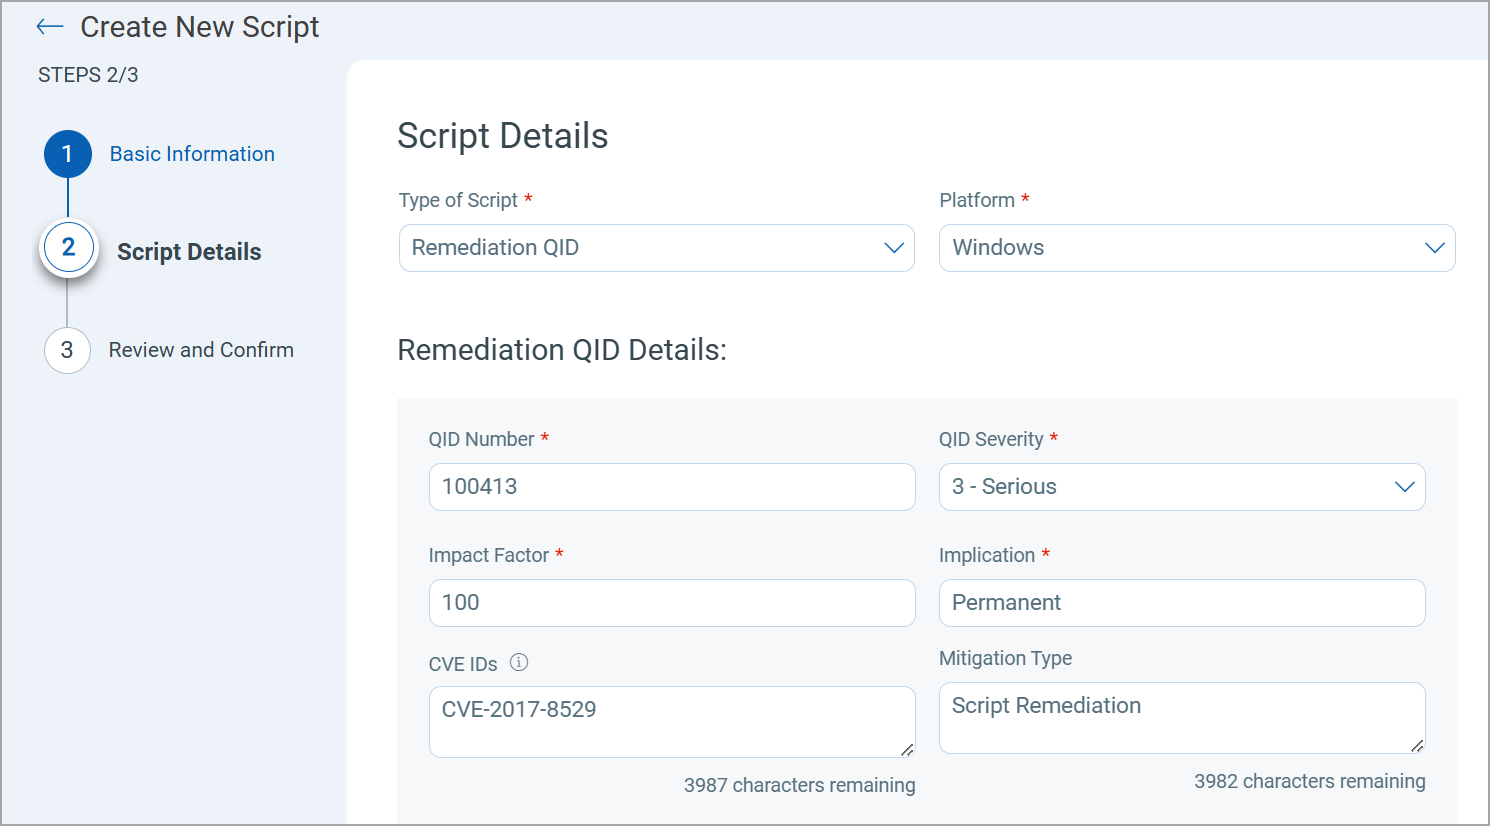The height and width of the screenshot is (826, 1490).
Task: Click the Implication label
Action: (987, 555)
